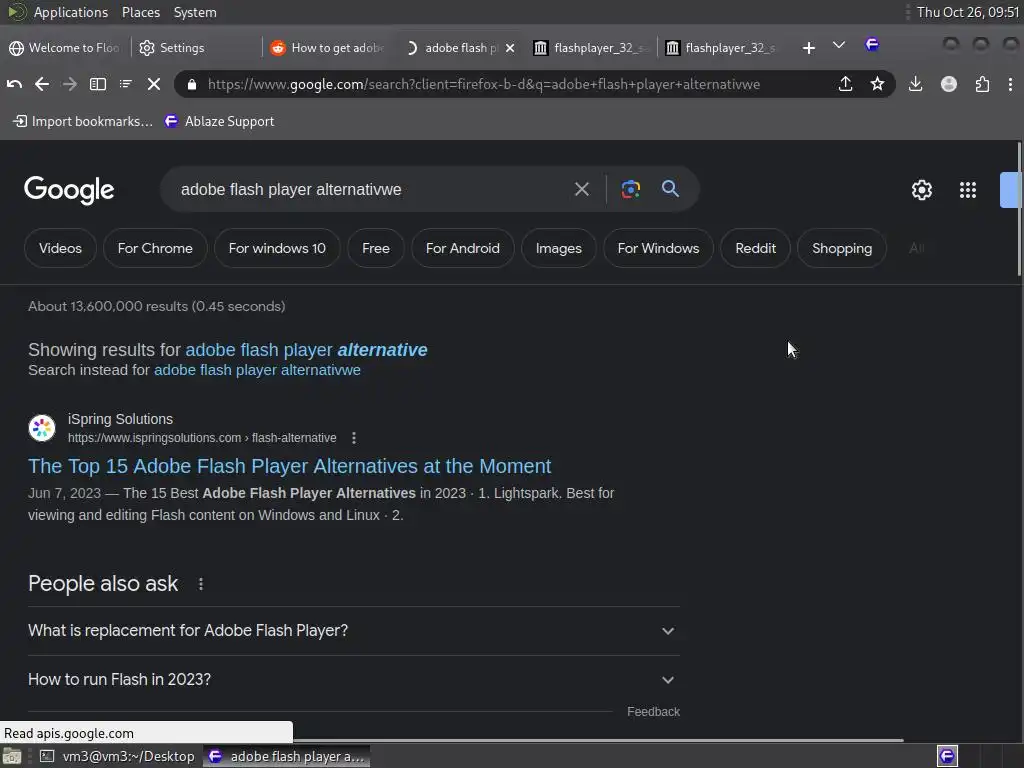Open Ablaze Support bookmark
The image size is (1024, 768).
tap(219, 121)
